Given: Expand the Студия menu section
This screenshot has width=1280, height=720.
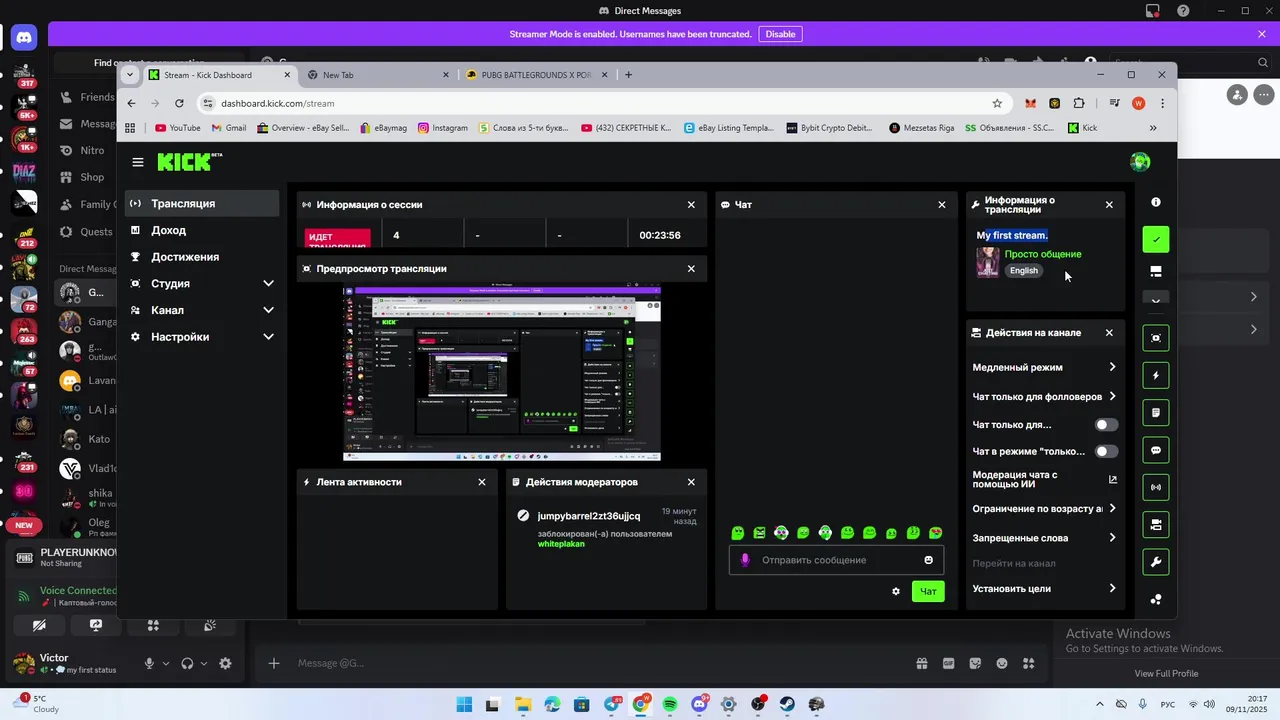Looking at the screenshot, I should point(202,283).
